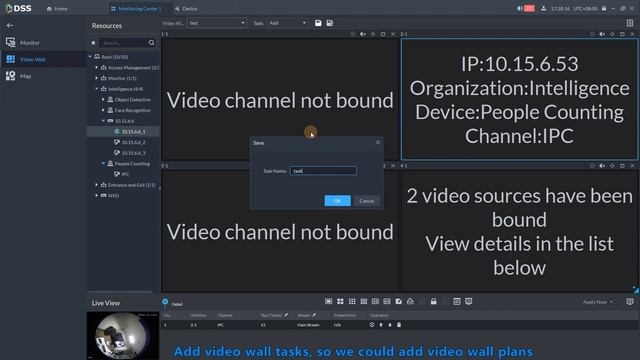The width and height of the screenshot is (640, 360).
Task: Collapse the People Counting node
Action: click(103, 163)
